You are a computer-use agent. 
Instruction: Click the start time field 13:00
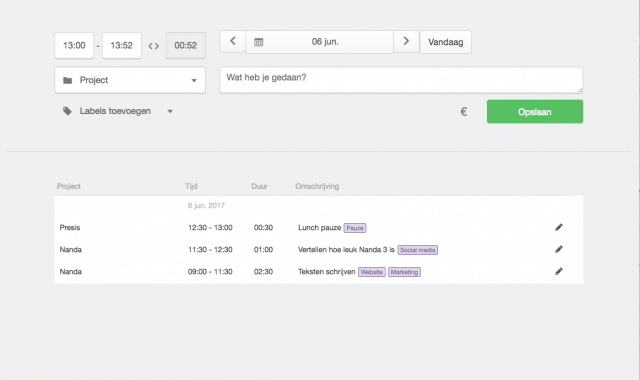point(74,45)
